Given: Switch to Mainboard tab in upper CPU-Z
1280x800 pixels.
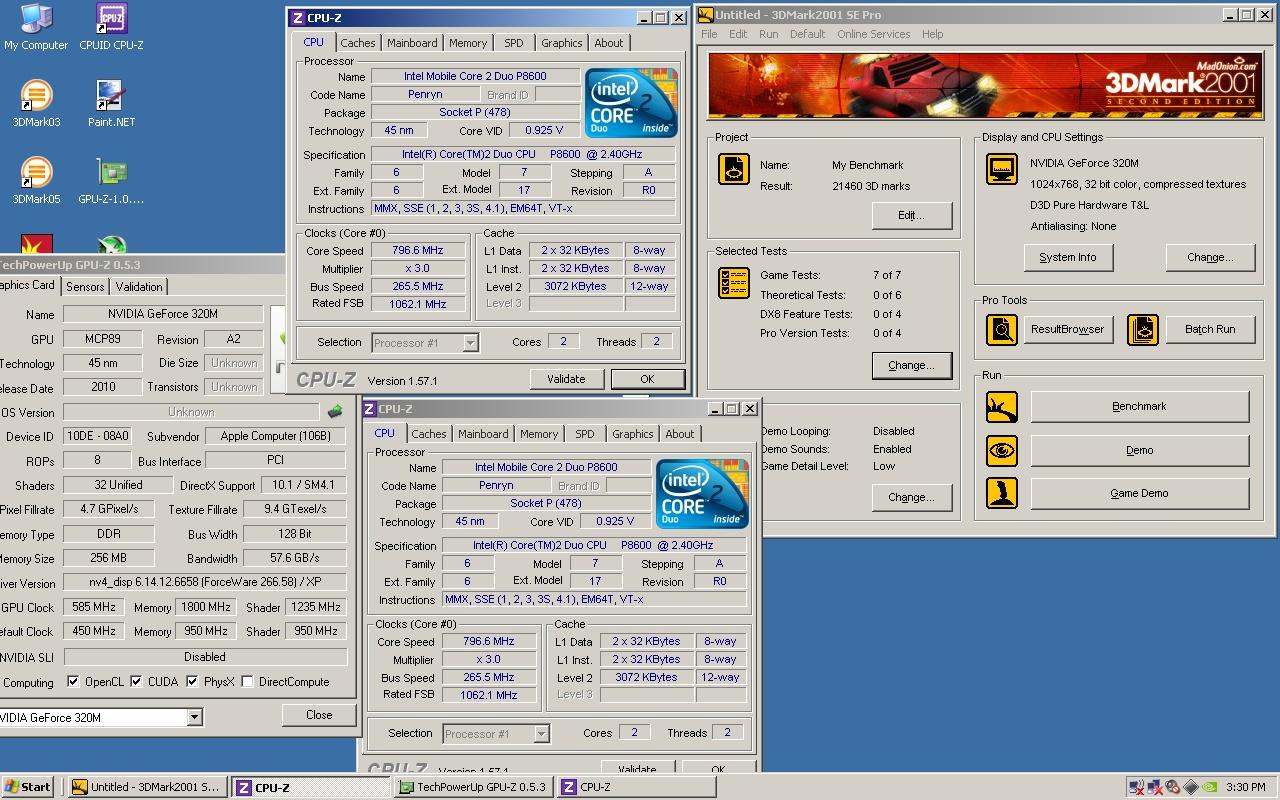Looking at the screenshot, I should tap(412, 43).
